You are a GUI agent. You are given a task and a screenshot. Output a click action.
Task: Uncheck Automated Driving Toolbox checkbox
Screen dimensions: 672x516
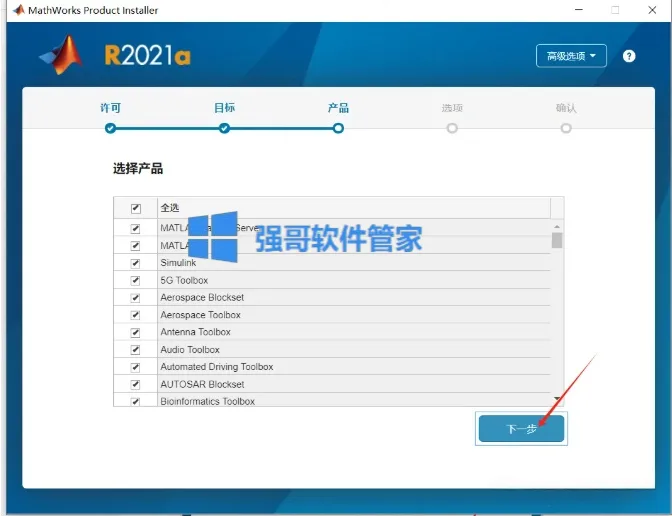tap(135, 367)
